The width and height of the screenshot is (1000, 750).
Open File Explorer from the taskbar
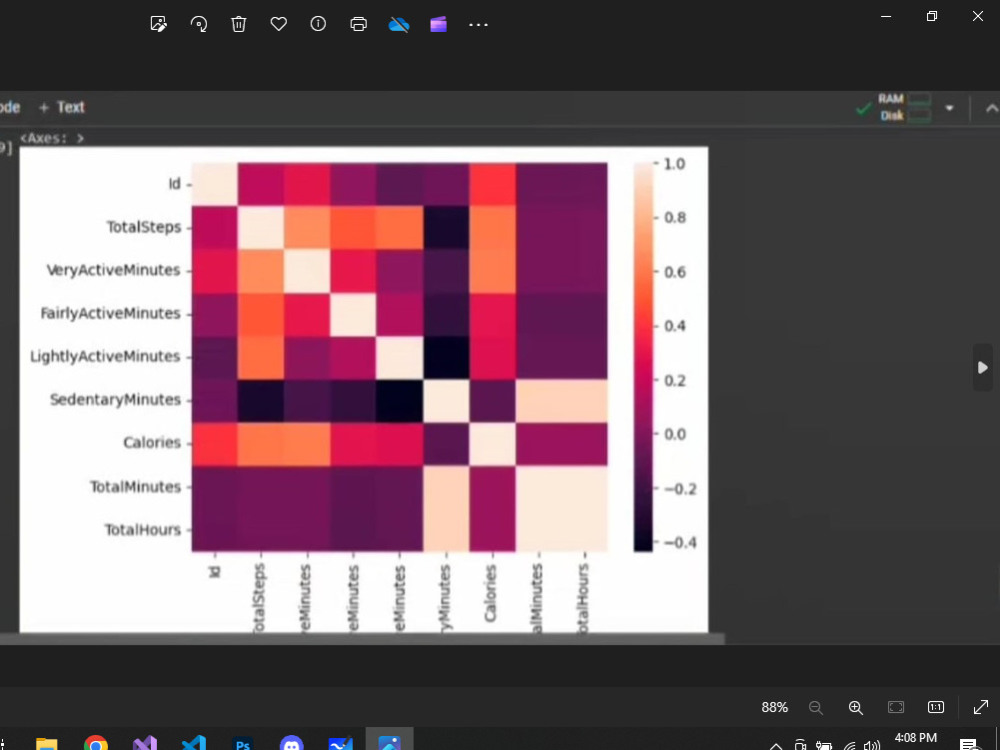[x=47, y=744]
